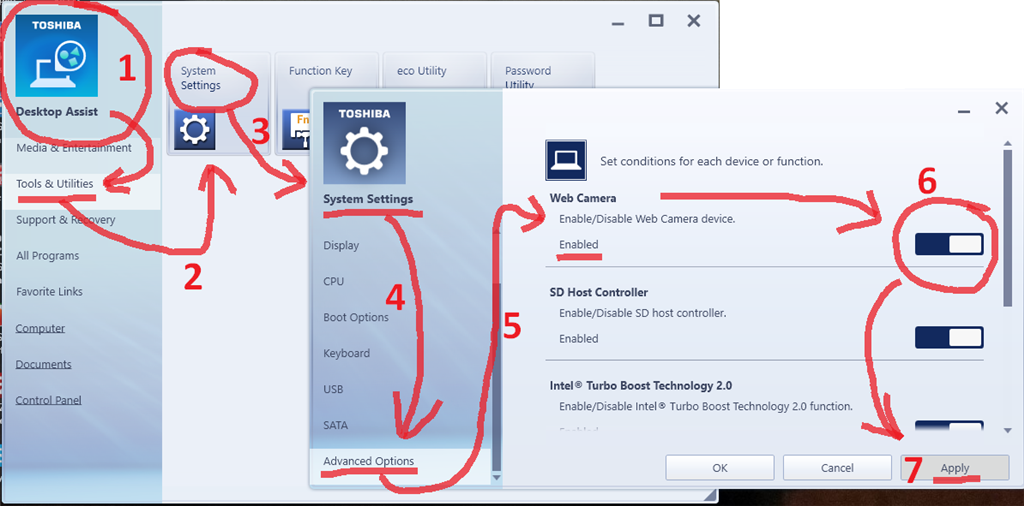Open the Documents link
Screen dimensions: 1024x506
click(44, 364)
